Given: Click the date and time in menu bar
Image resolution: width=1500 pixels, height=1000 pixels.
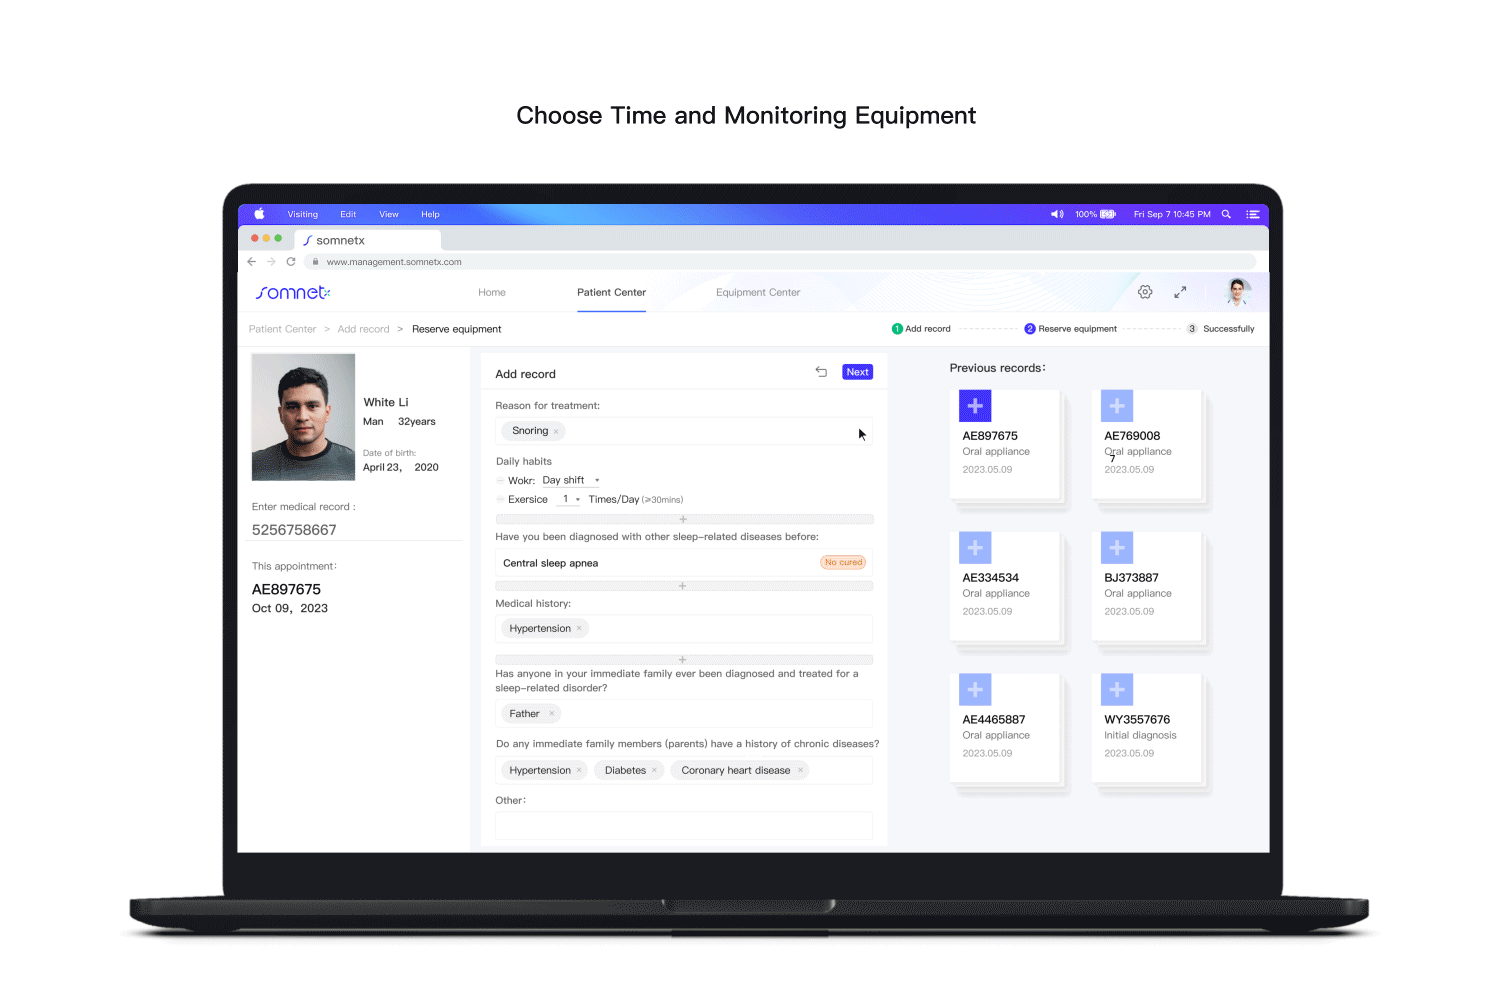Looking at the screenshot, I should click(1172, 214).
